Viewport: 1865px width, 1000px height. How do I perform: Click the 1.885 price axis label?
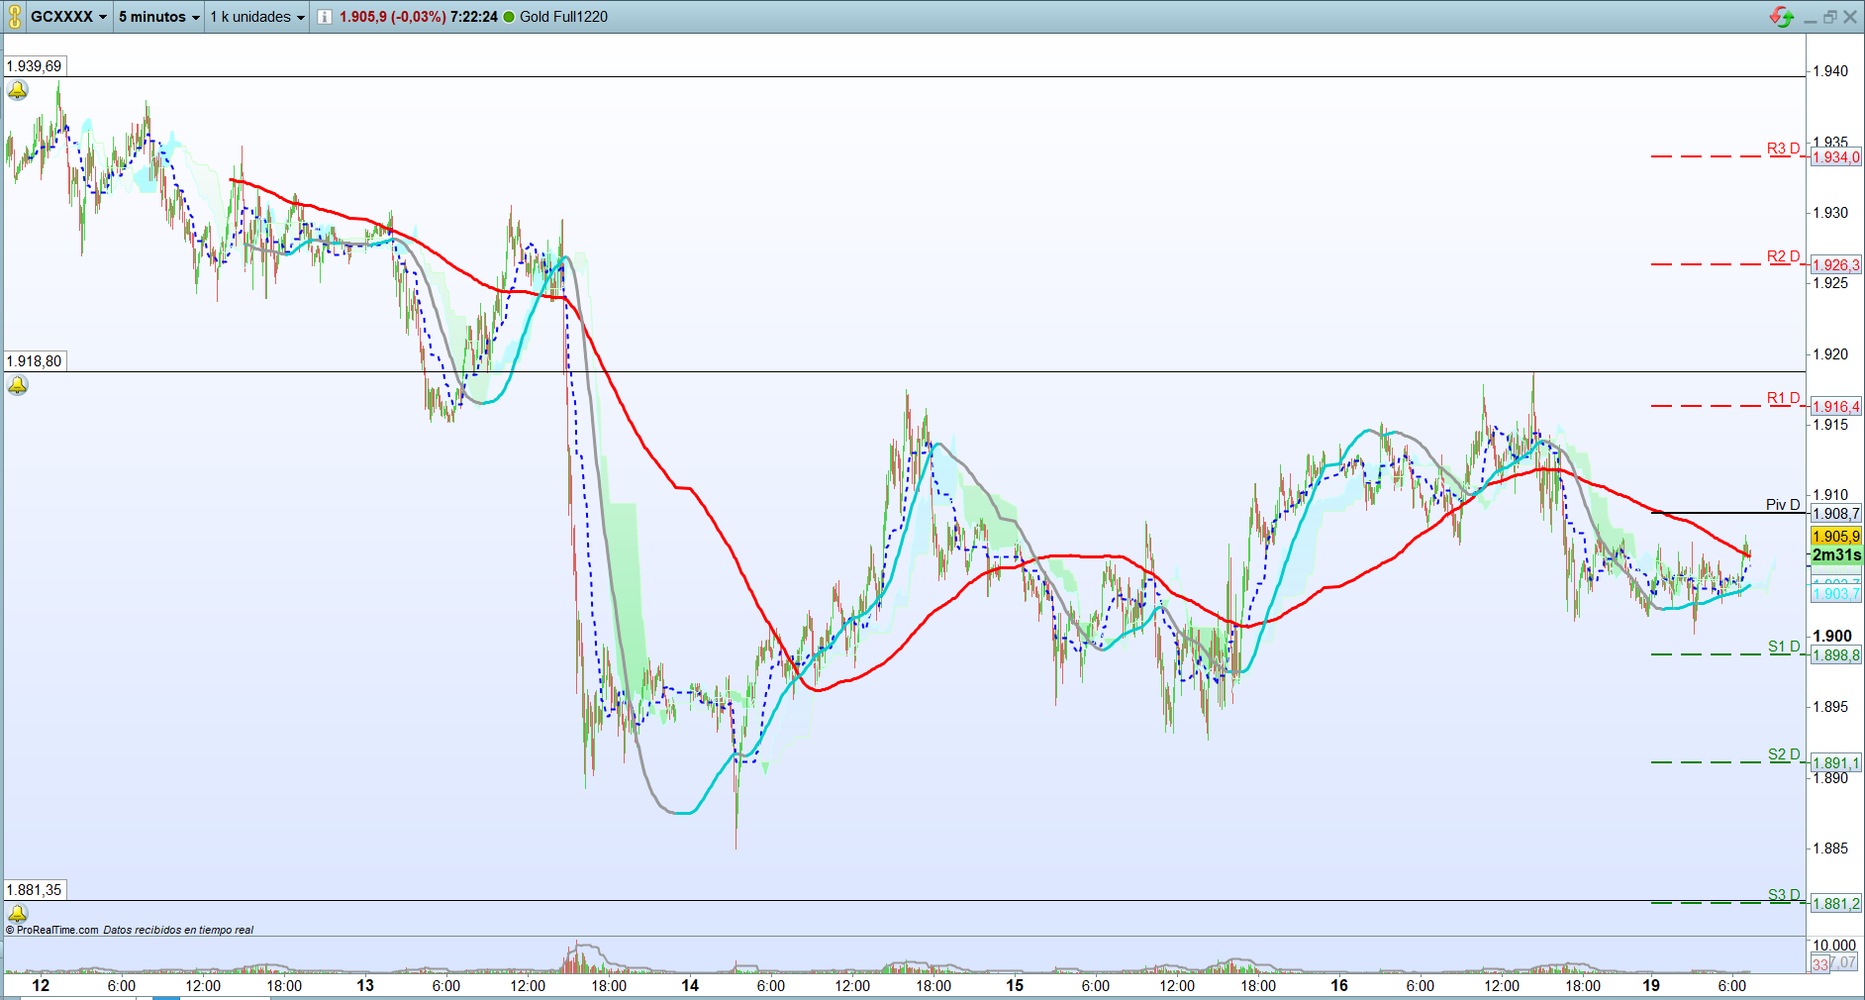1831,849
